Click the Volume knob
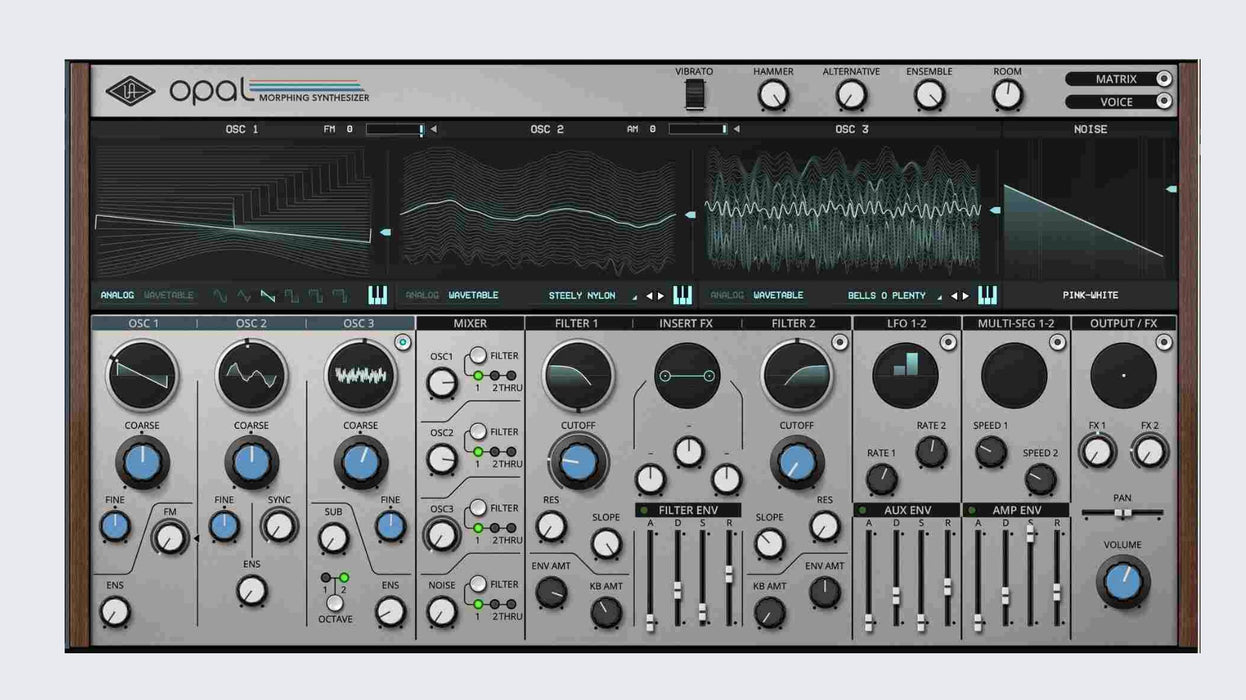The height and width of the screenshot is (700, 1246). click(x=1123, y=581)
